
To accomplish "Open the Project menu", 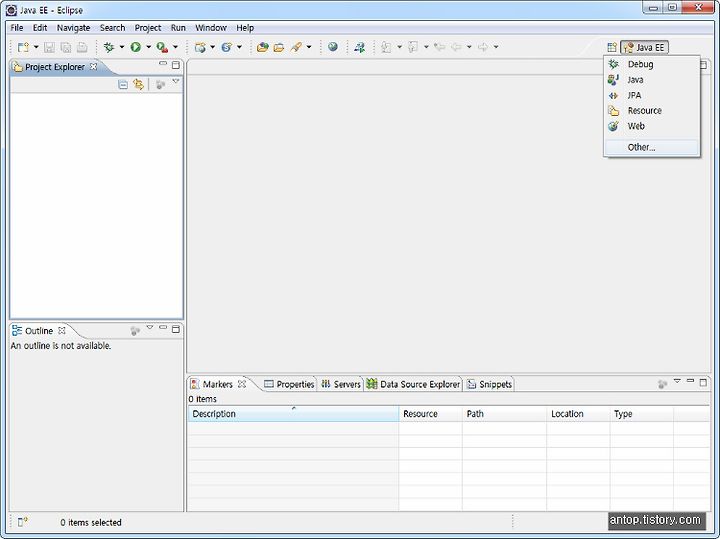I will pyautogui.click(x=148, y=28).
